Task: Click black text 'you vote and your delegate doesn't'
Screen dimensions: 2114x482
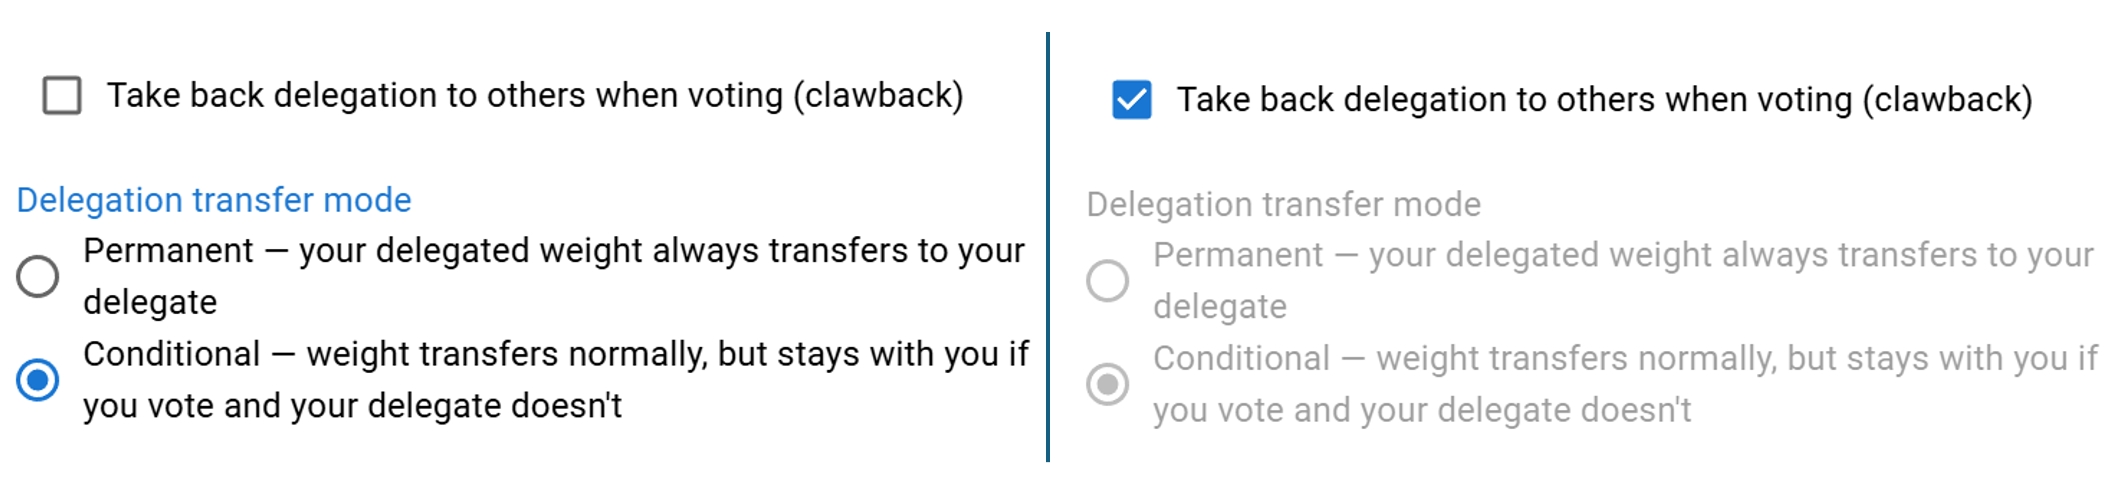Action: [x=352, y=406]
